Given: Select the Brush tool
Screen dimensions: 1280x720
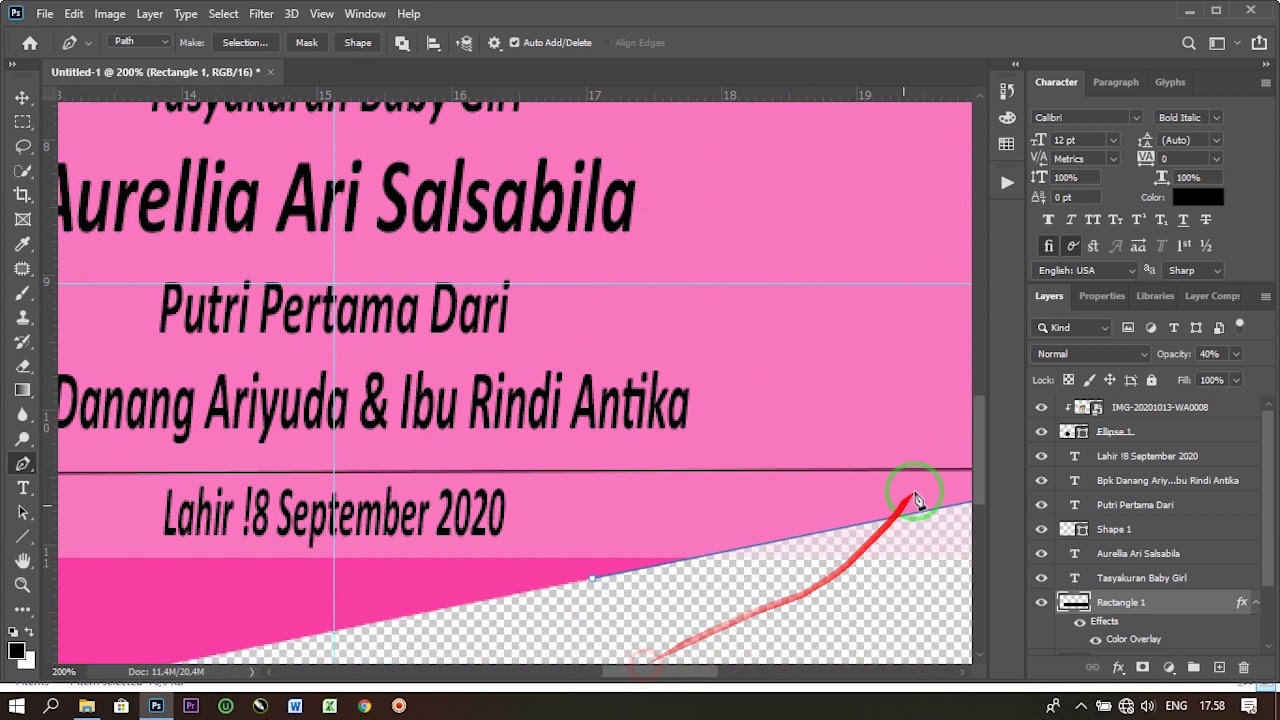Looking at the screenshot, I should click(x=22, y=293).
